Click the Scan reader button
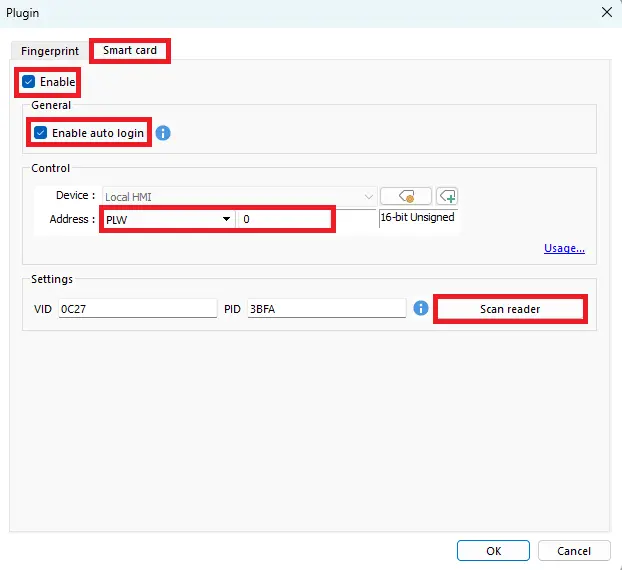The width and height of the screenshot is (622, 570). [x=510, y=309]
